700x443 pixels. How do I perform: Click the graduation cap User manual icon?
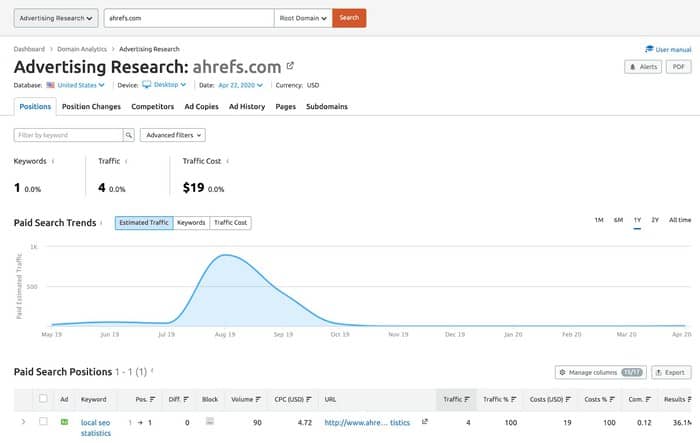coord(649,49)
